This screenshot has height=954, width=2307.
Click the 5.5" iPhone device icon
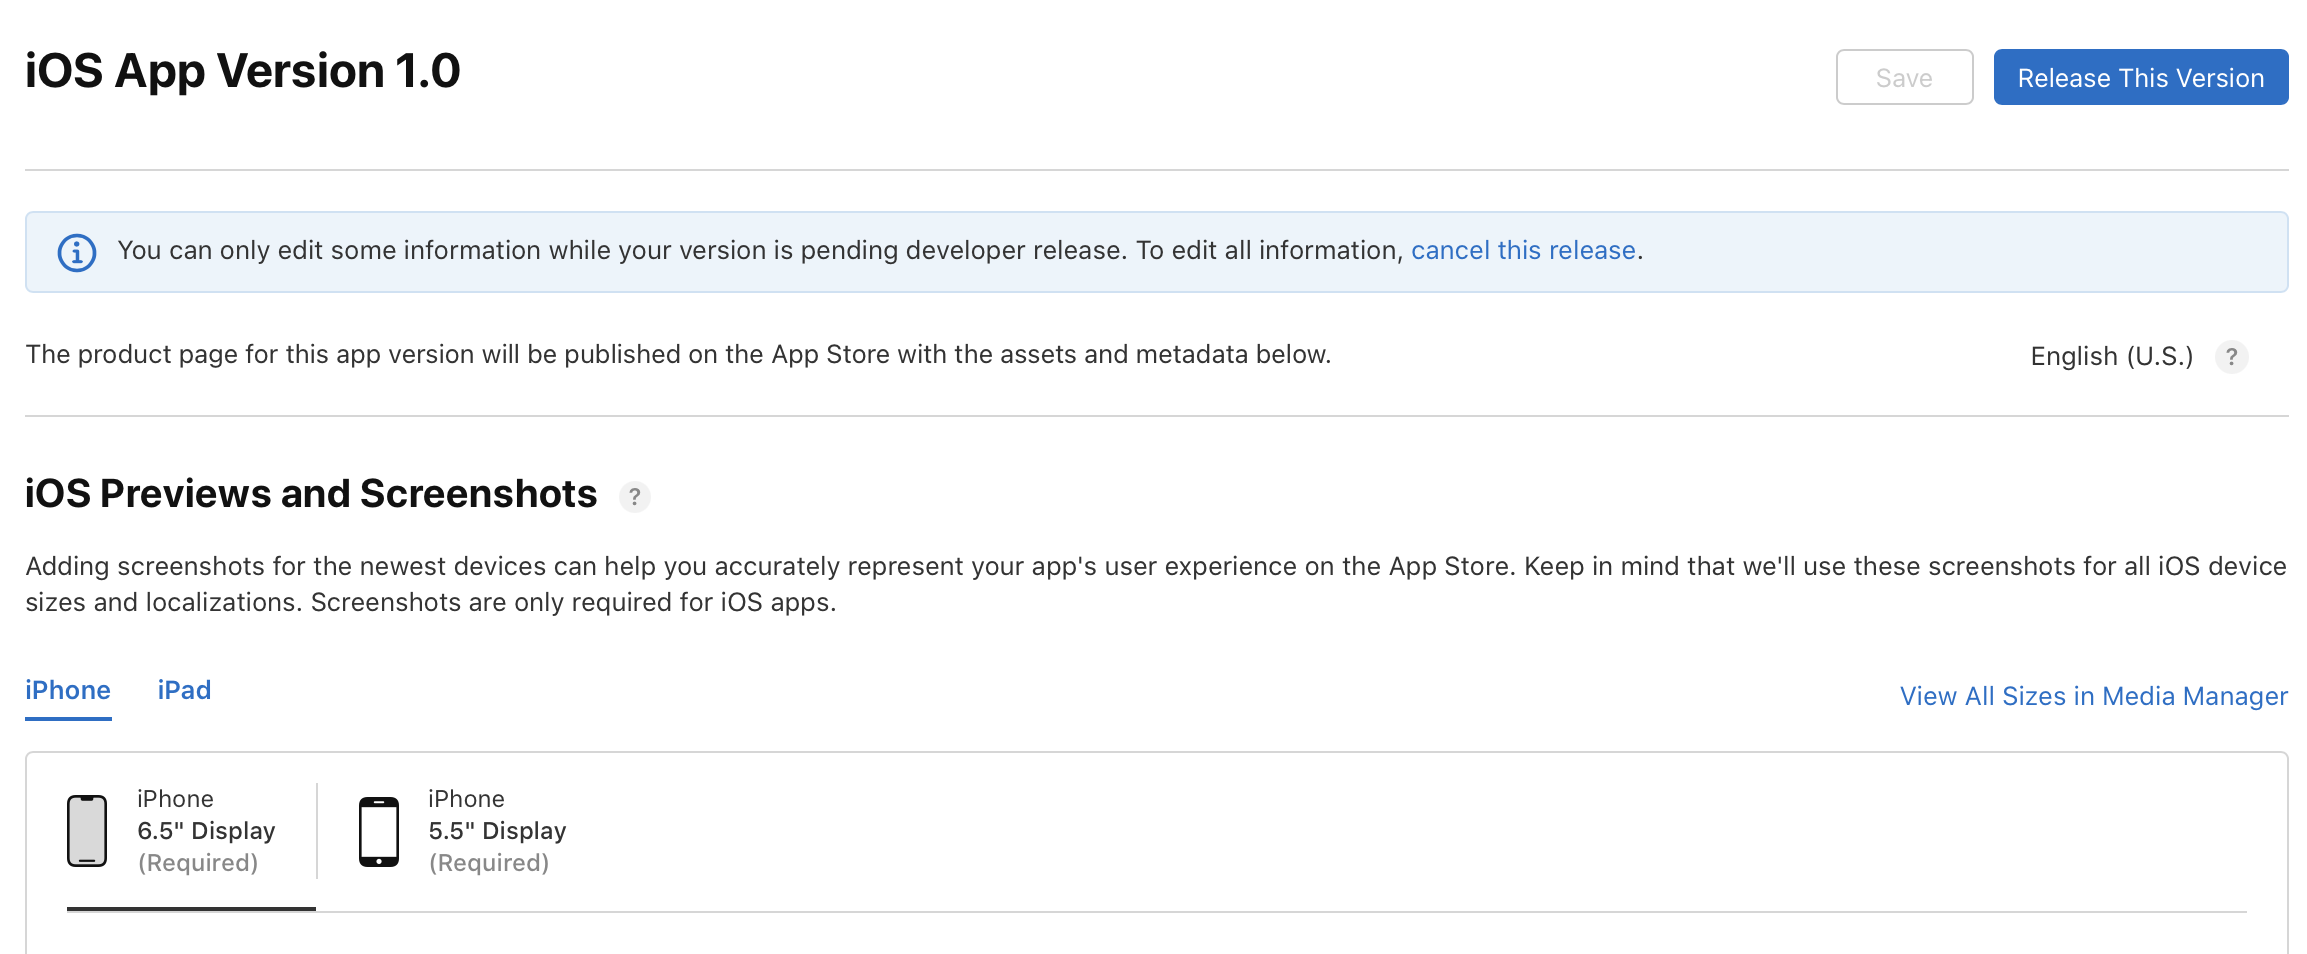tap(379, 831)
